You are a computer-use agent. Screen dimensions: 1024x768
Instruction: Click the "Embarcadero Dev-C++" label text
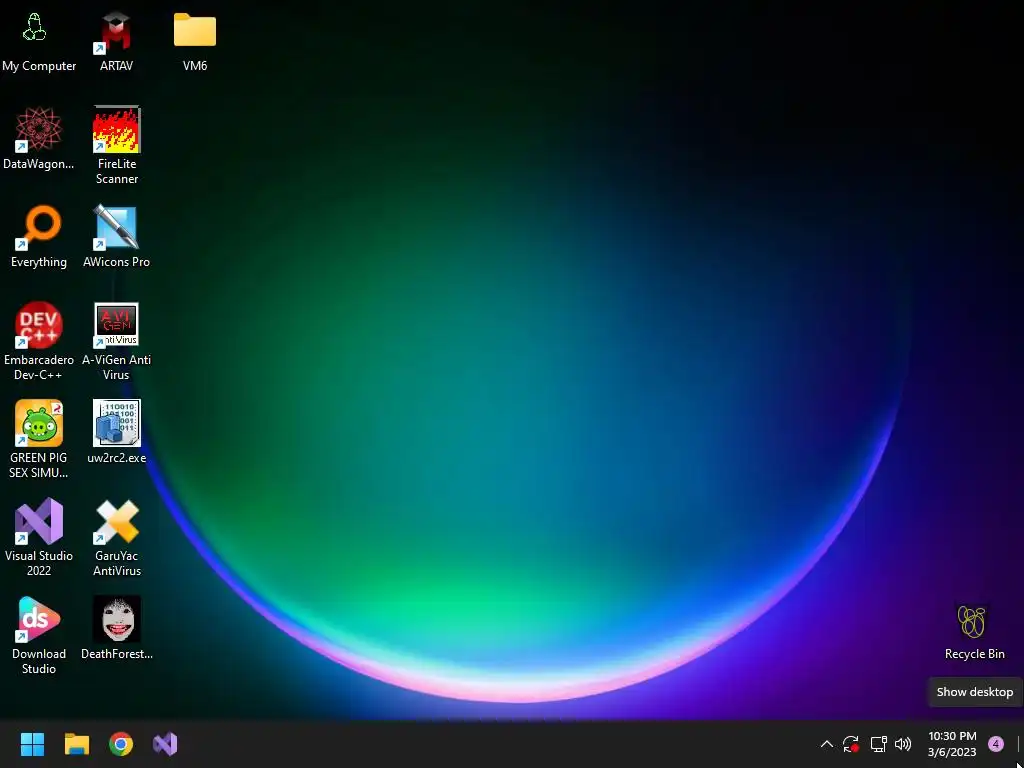tap(39, 367)
